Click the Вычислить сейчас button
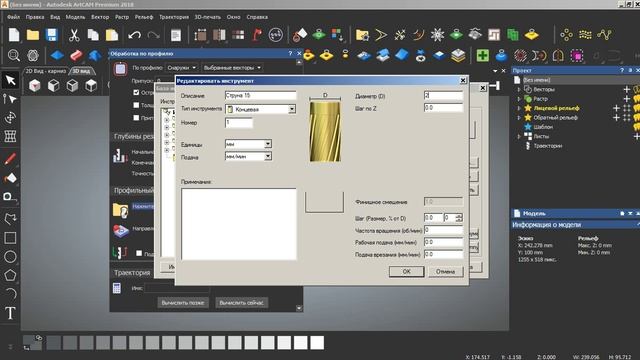 pos(241,303)
